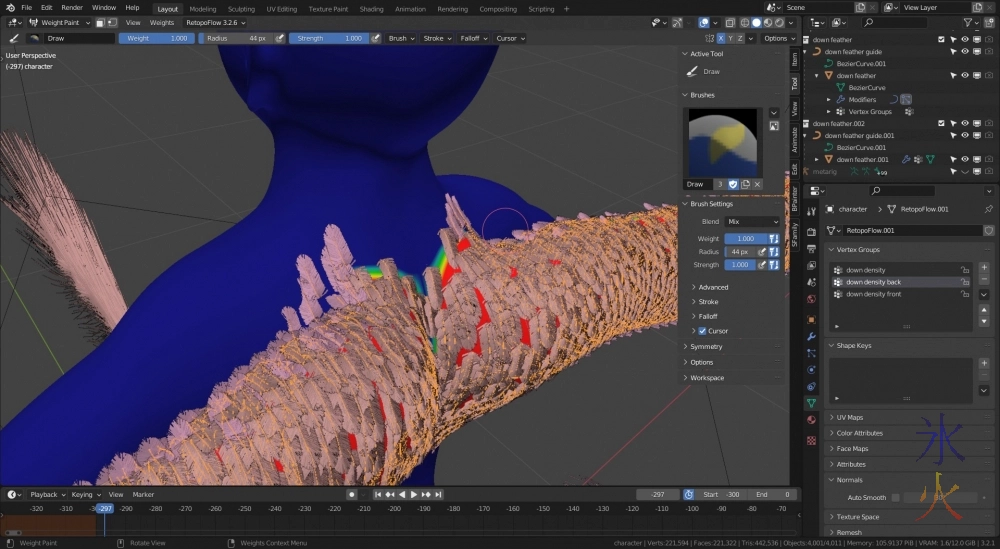1000x549 pixels.
Task: Open the RetopoFlow 3.2.6 button
Action: [211, 22]
